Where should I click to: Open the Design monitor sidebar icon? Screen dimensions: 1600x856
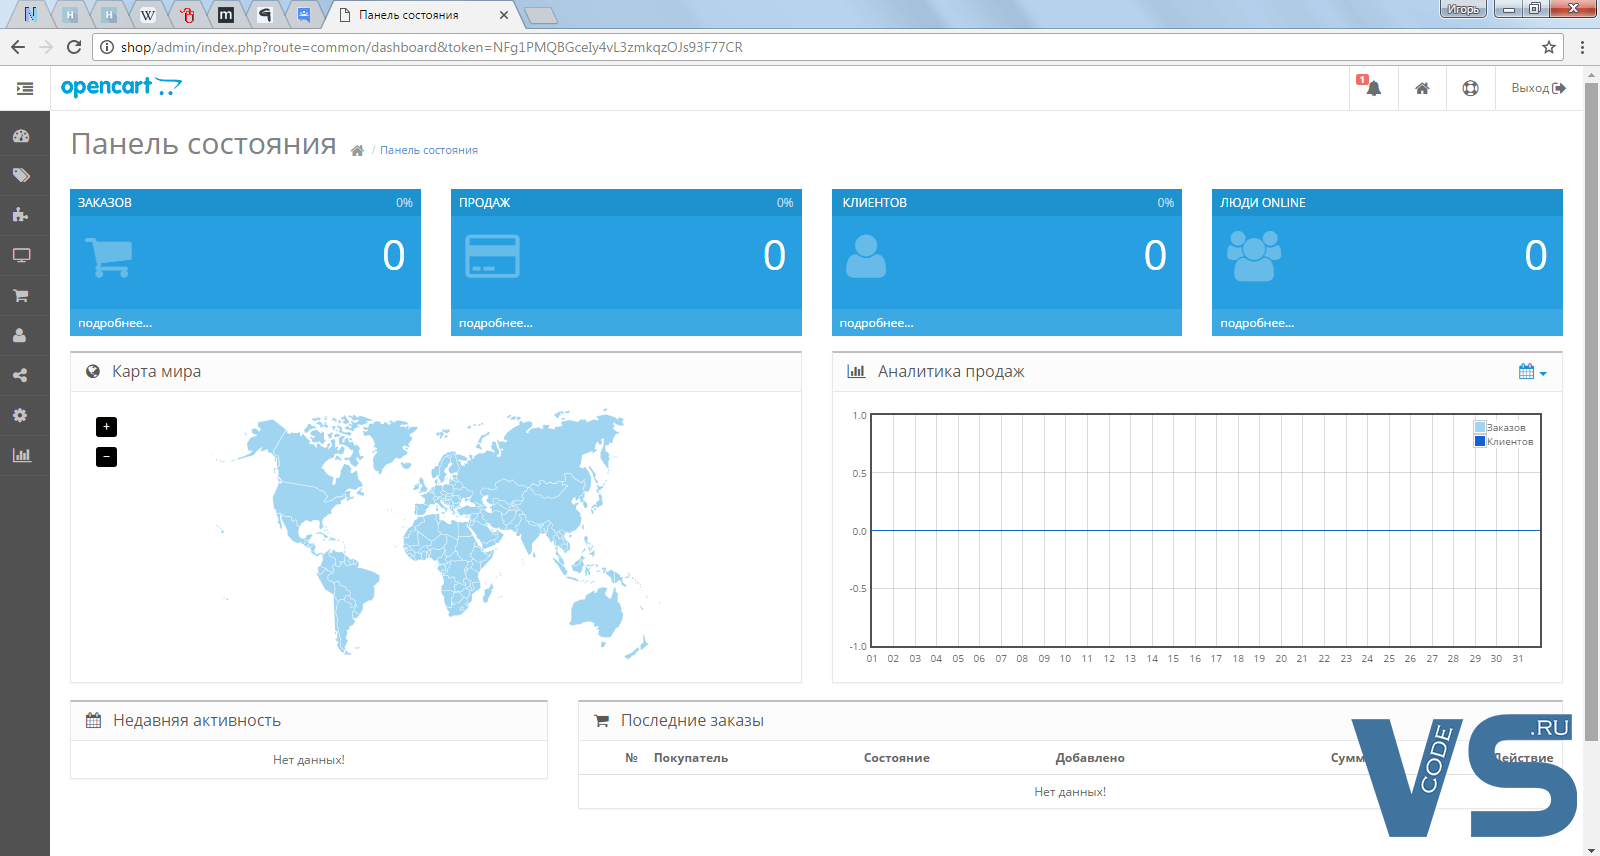point(21,255)
